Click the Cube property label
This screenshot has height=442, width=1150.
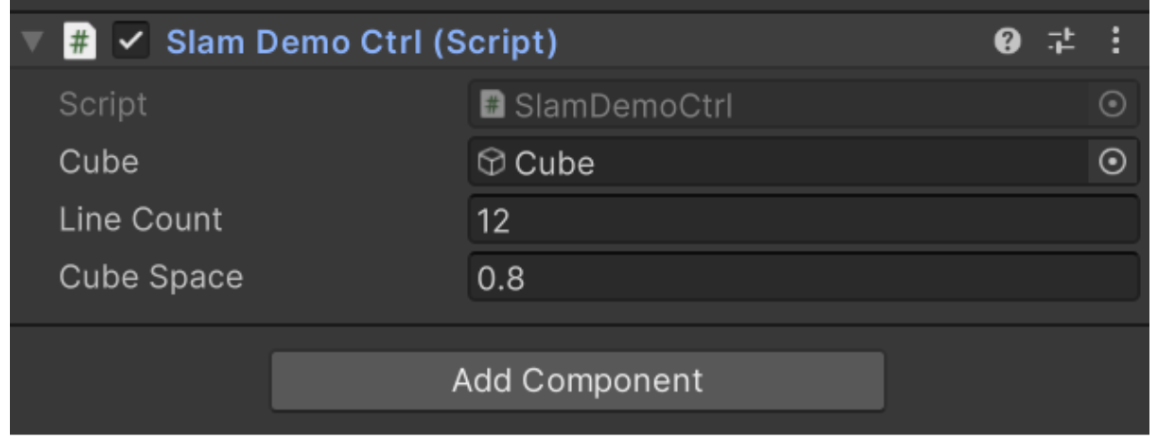(98, 162)
